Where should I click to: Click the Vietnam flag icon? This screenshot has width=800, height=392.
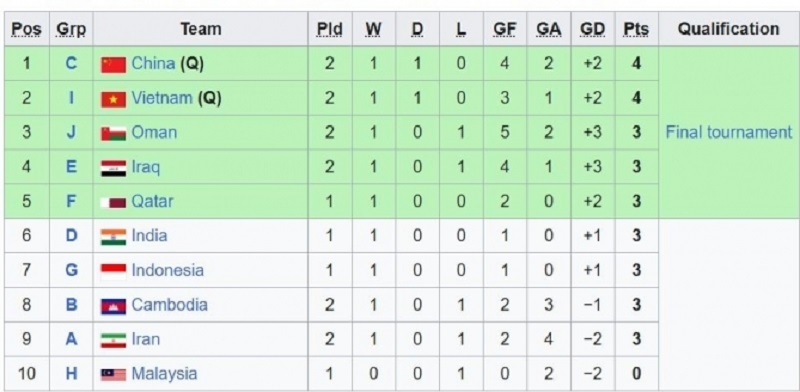pyautogui.click(x=113, y=99)
